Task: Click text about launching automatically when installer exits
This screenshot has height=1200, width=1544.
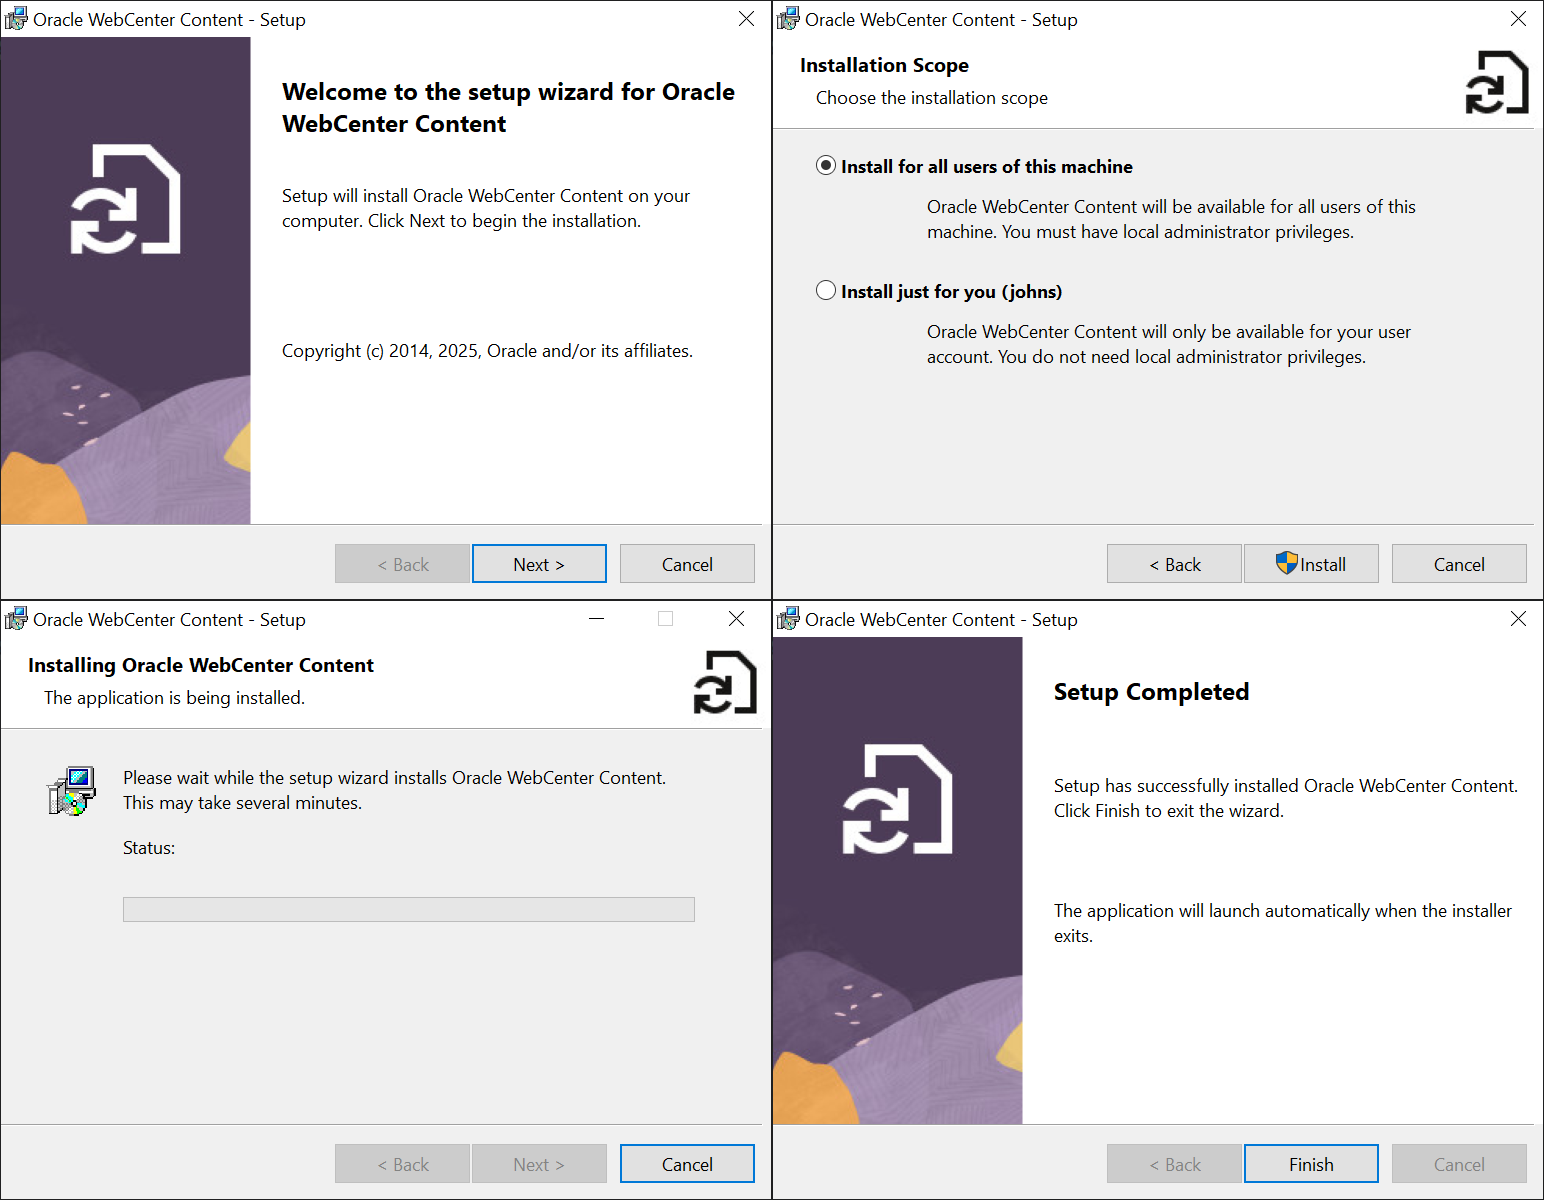Action: pyautogui.click(x=1283, y=923)
